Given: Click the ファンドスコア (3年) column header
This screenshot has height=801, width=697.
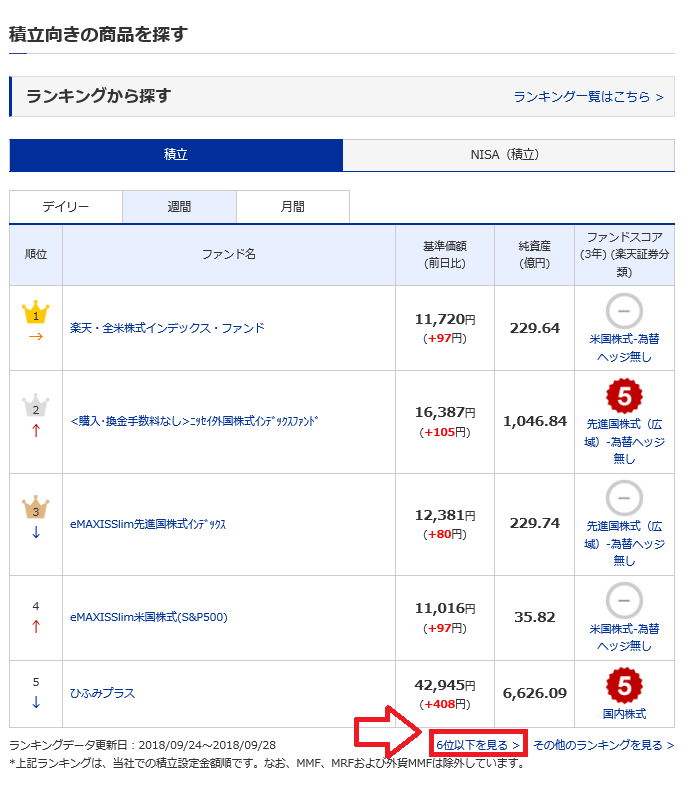Looking at the screenshot, I should coord(624,254).
